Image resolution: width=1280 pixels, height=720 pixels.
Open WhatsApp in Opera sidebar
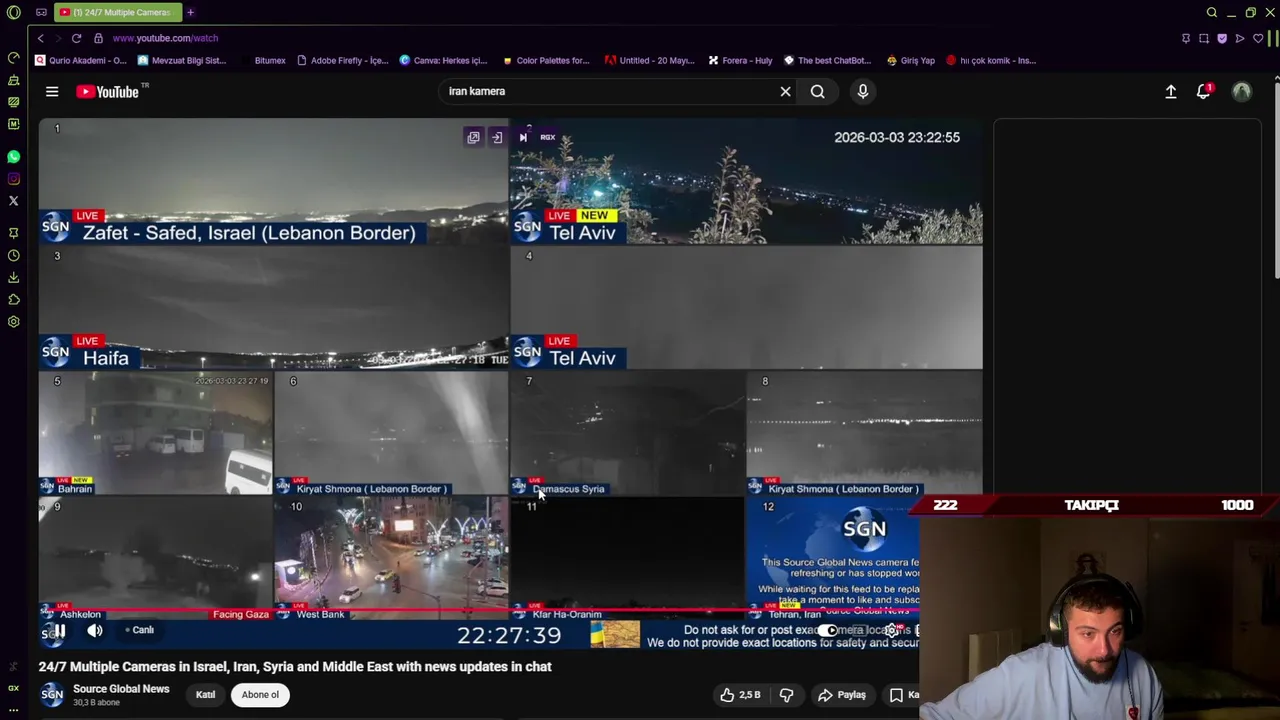tap(13, 157)
